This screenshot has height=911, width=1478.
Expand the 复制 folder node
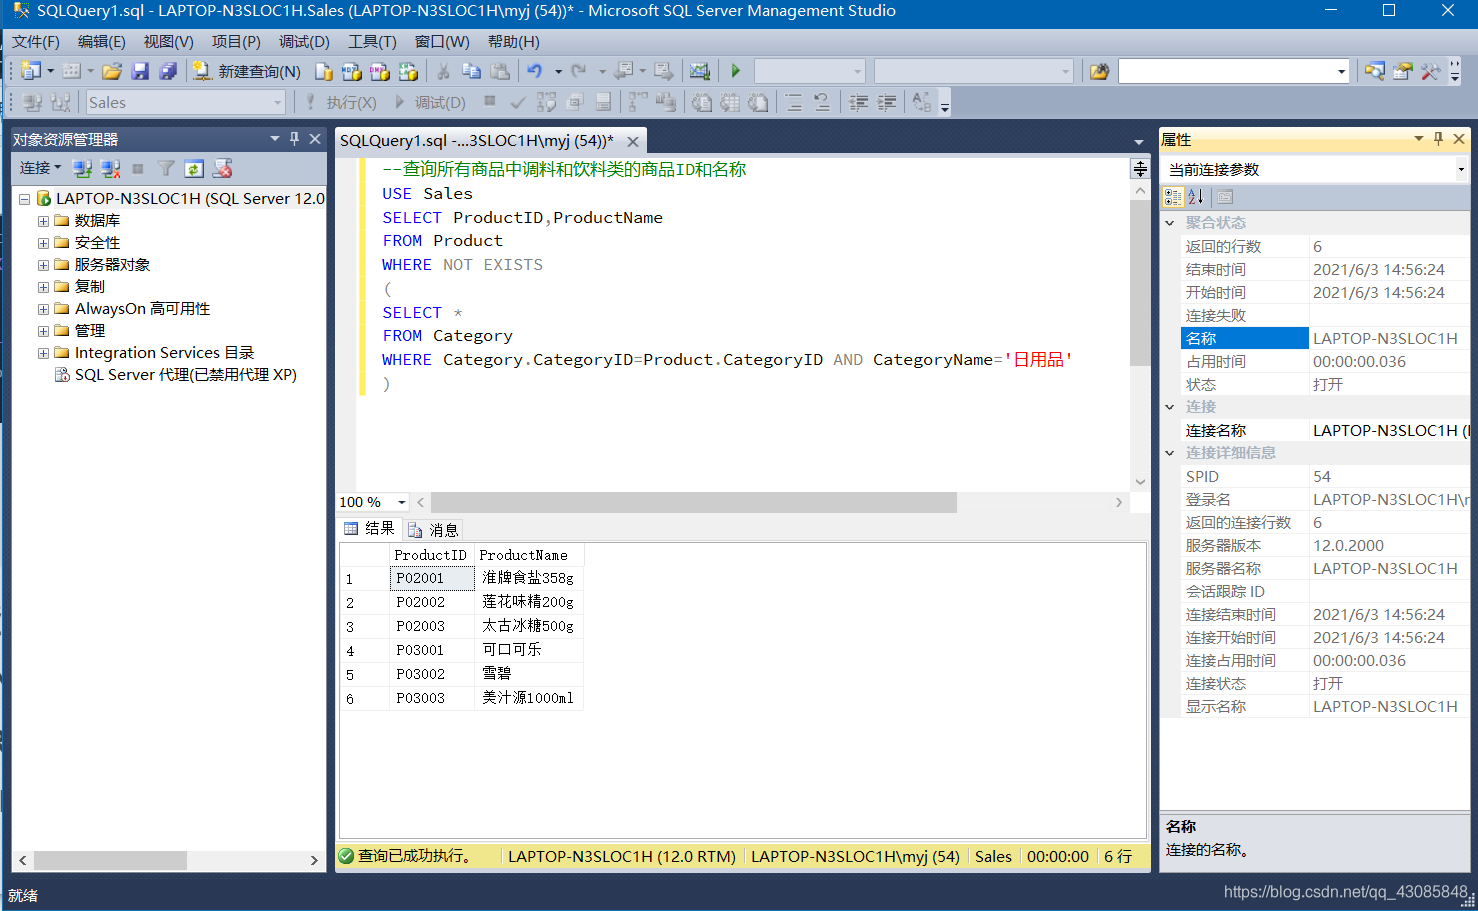pyautogui.click(x=43, y=287)
